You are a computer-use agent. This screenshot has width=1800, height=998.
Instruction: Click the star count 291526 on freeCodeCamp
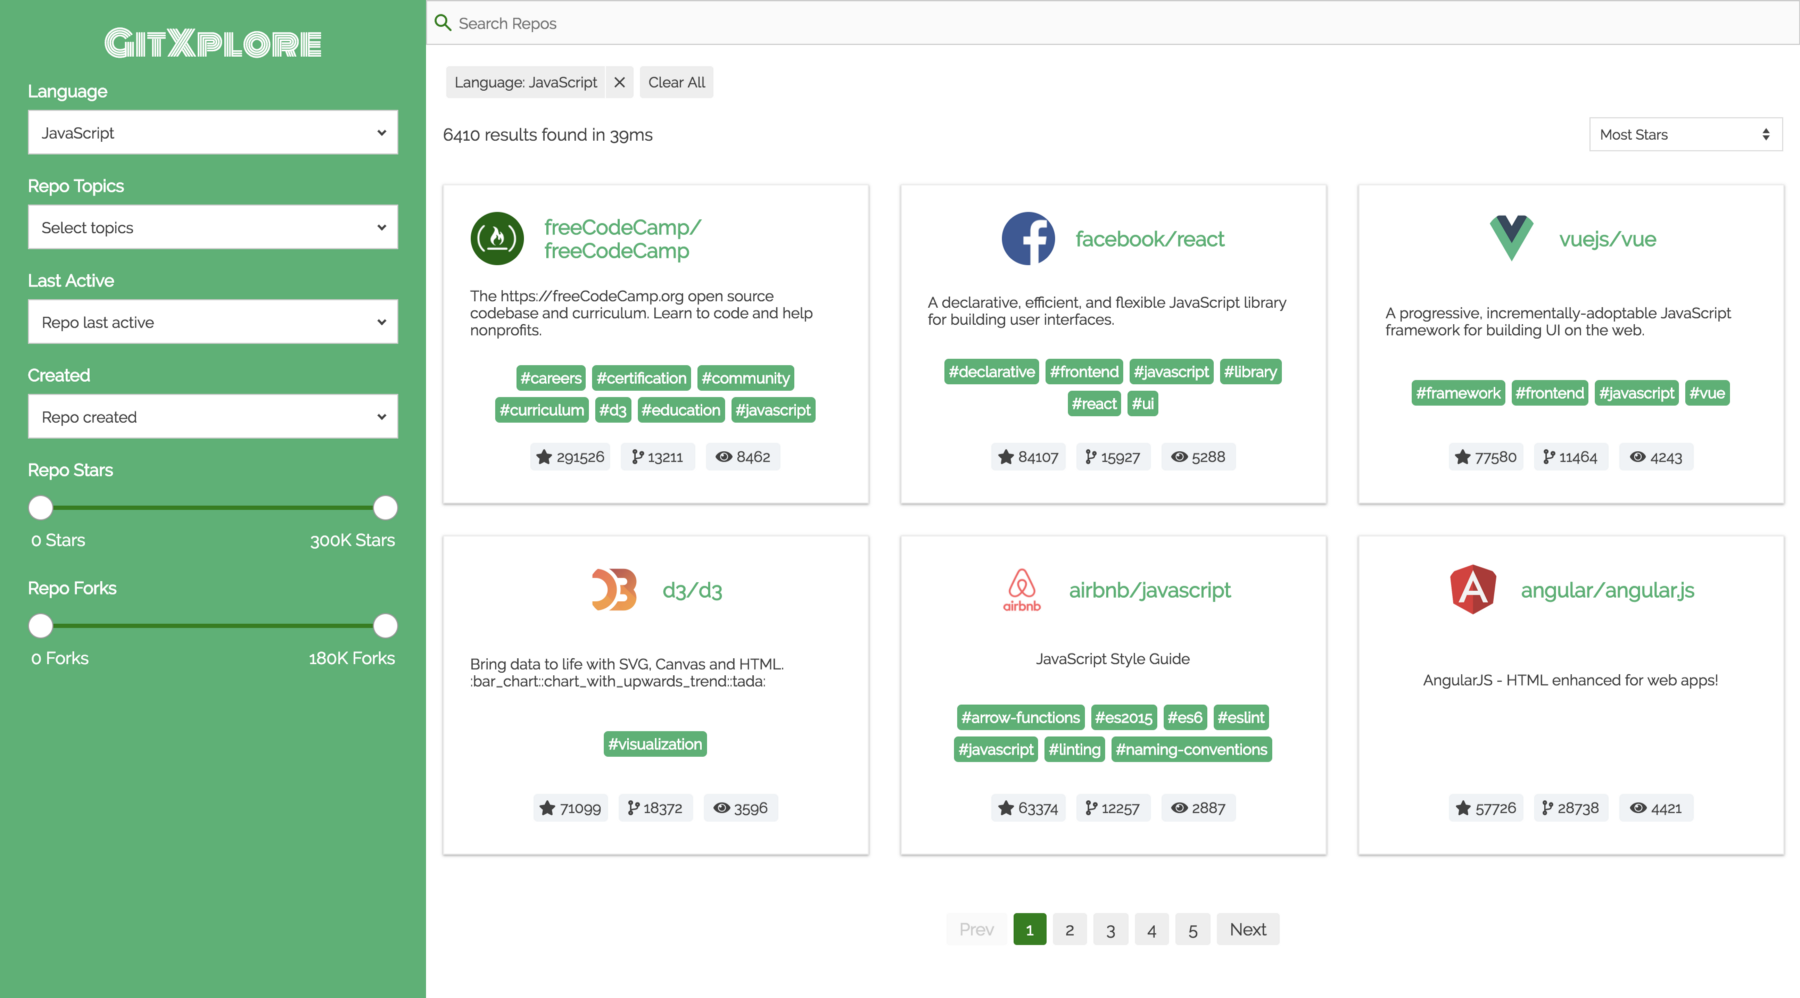tap(570, 457)
